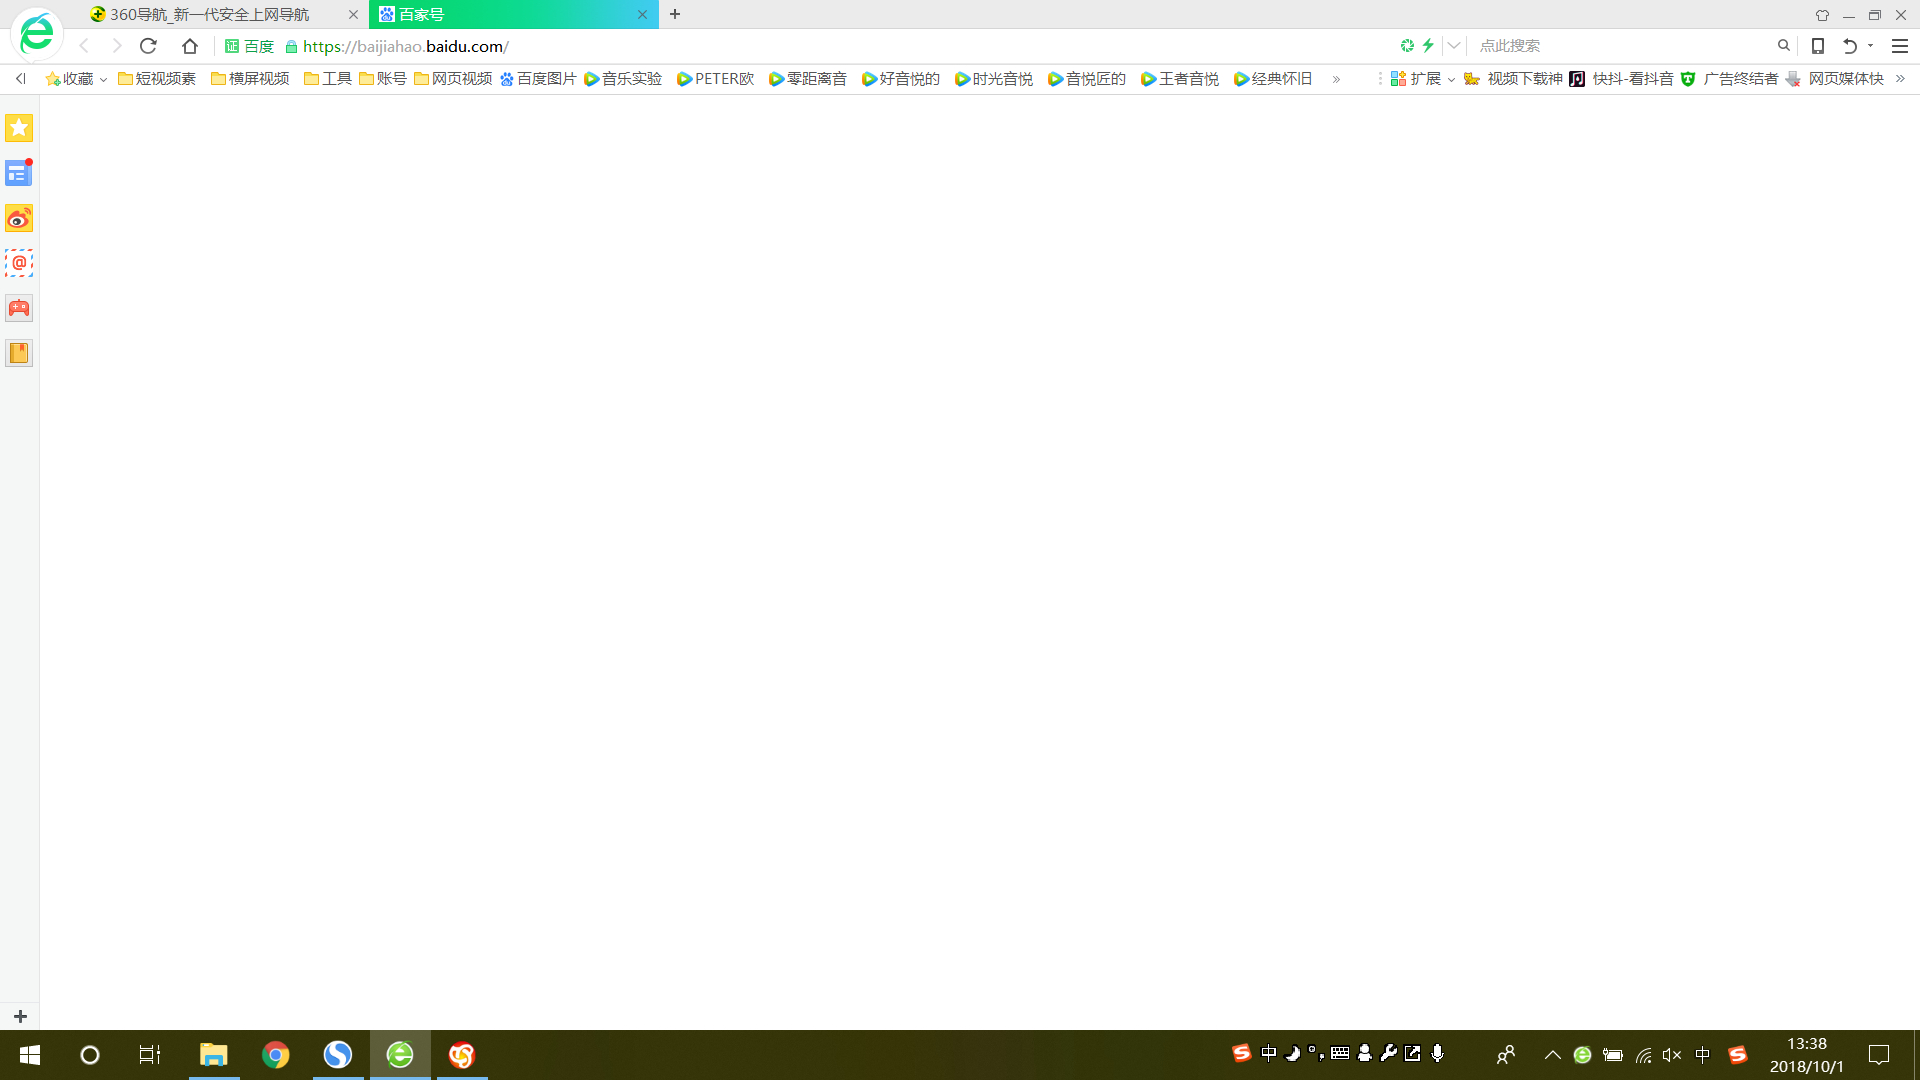Click the yellow star favorites sidebar icon
The width and height of the screenshot is (1920, 1080).
point(19,128)
